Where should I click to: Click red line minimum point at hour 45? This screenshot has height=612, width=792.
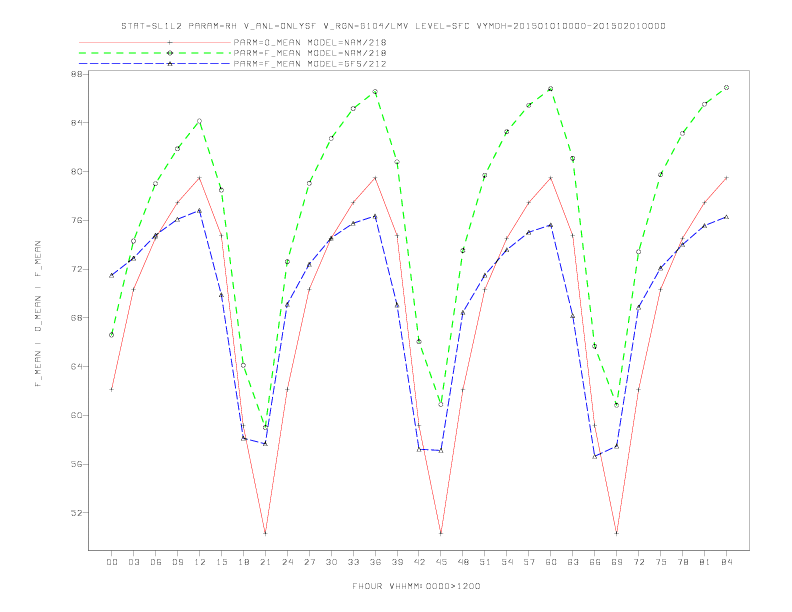tap(441, 533)
